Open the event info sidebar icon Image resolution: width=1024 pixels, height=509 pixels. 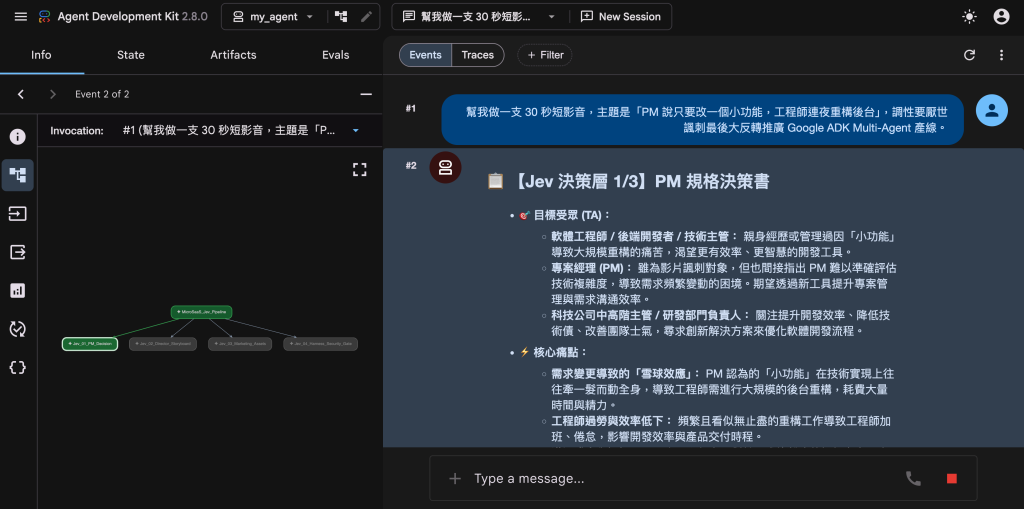[18, 137]
